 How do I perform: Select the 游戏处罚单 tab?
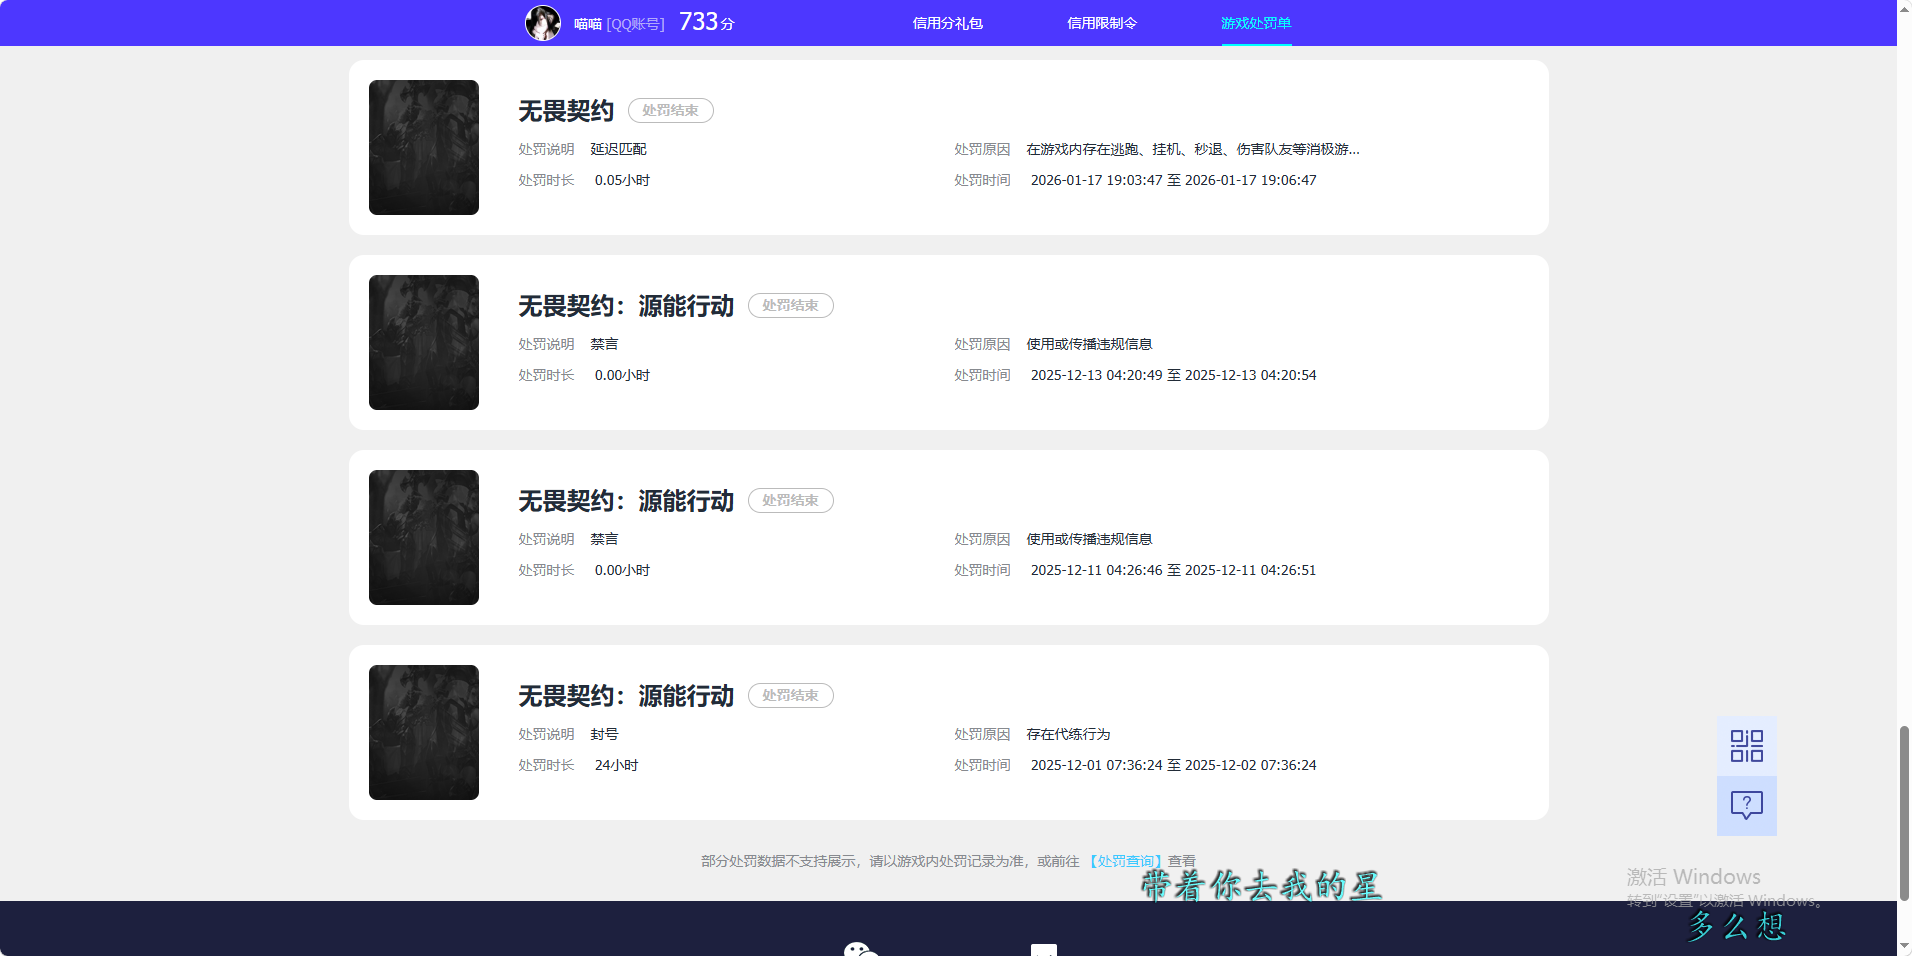(1255, 22)
